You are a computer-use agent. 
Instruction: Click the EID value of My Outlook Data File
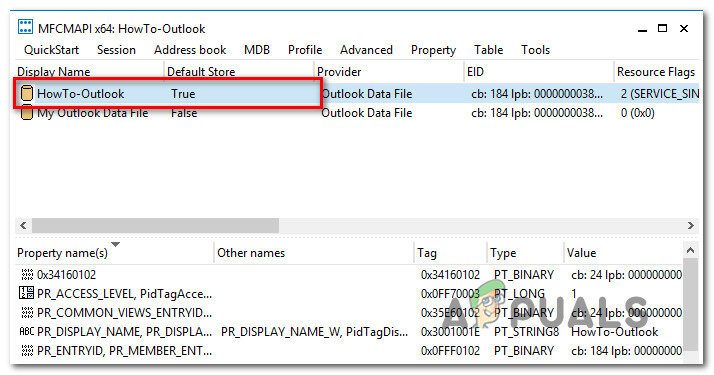[x=537, y=113]
